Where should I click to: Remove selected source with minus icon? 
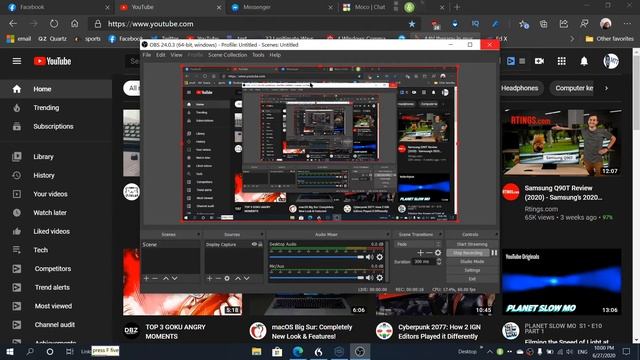tap(218, 278)
